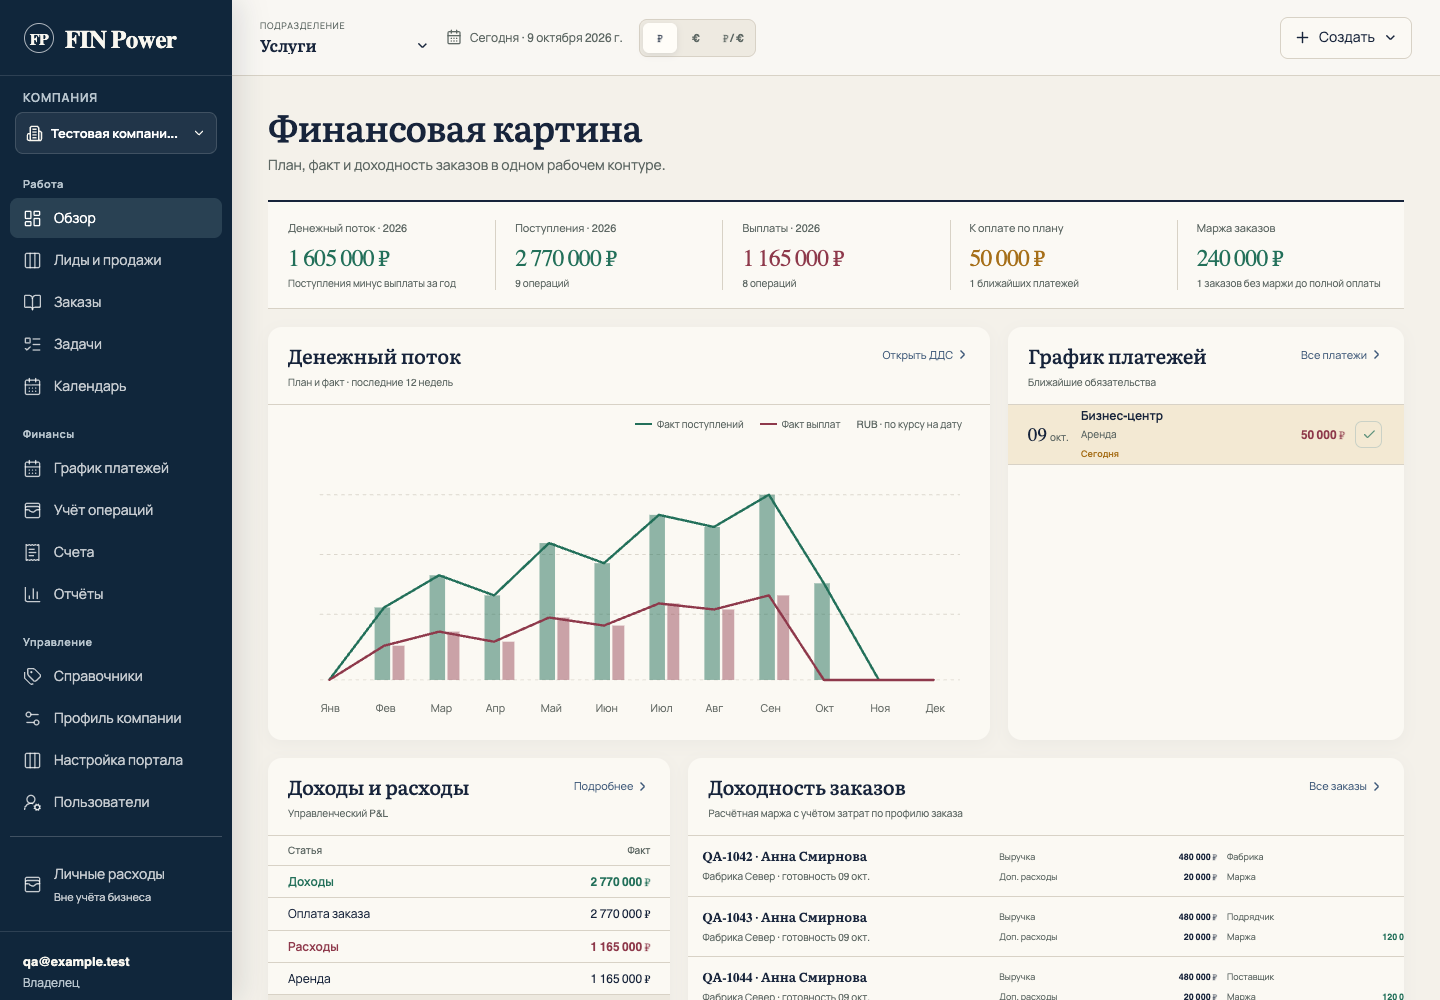
Task: Click the Отчёты chart icon
Action: pyautogui.click(x=33, y=594)
